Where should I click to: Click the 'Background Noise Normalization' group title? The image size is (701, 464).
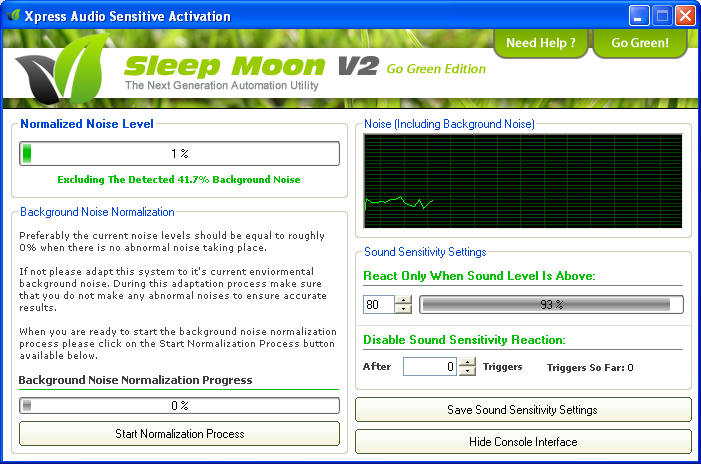click(x=97, y=212)
